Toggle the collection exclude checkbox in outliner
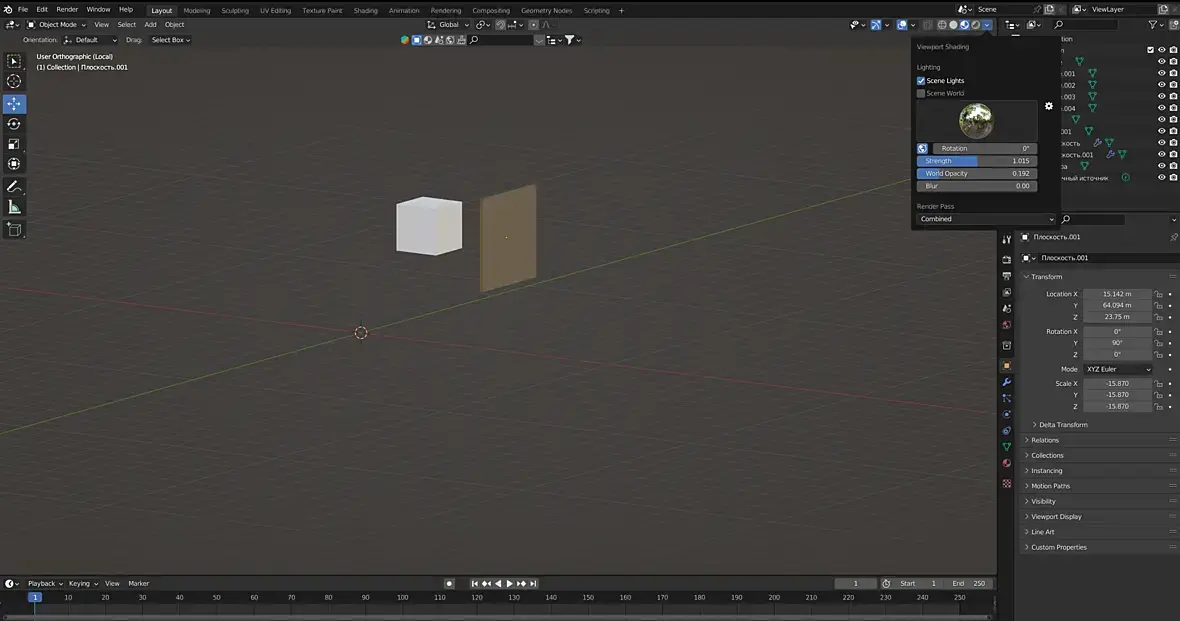The width and height of the screenshot is (1180, 621). (x=1150, y=50)
